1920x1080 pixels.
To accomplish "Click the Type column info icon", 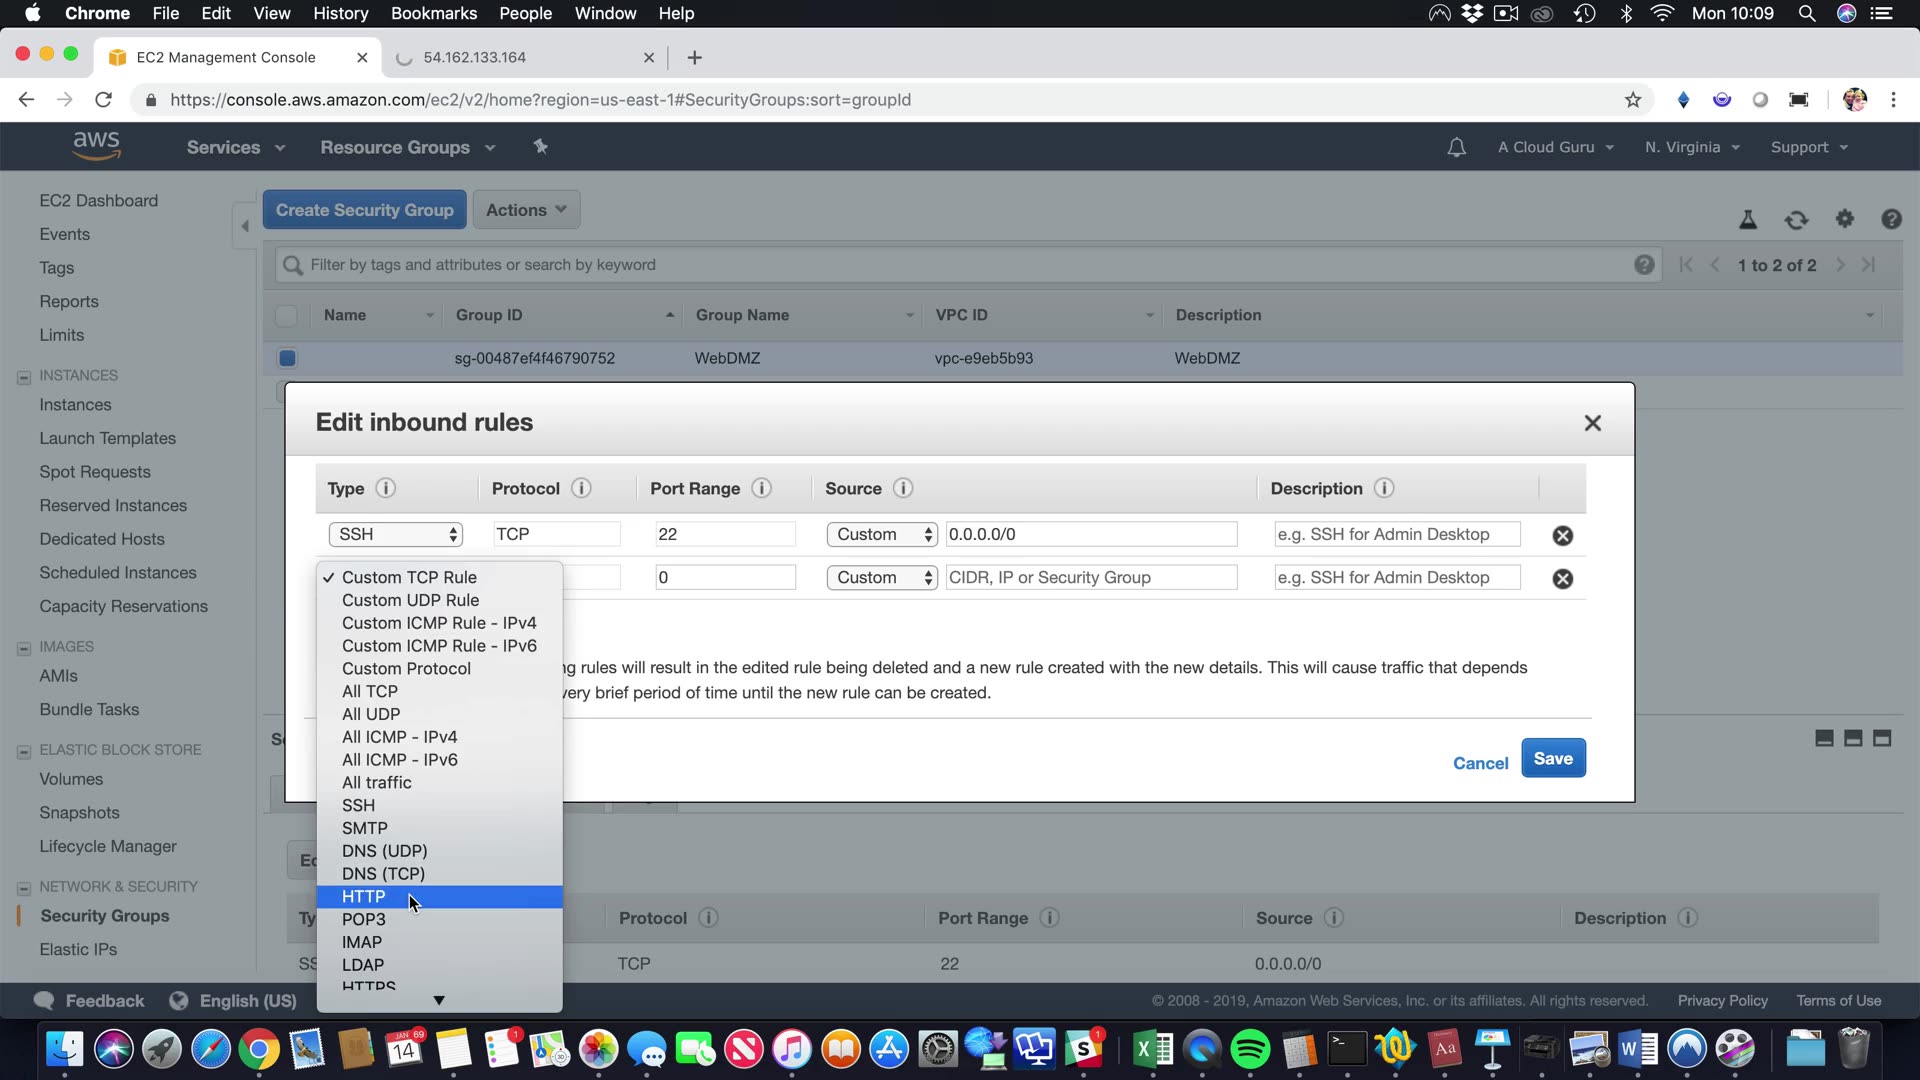I will [385, 488].
